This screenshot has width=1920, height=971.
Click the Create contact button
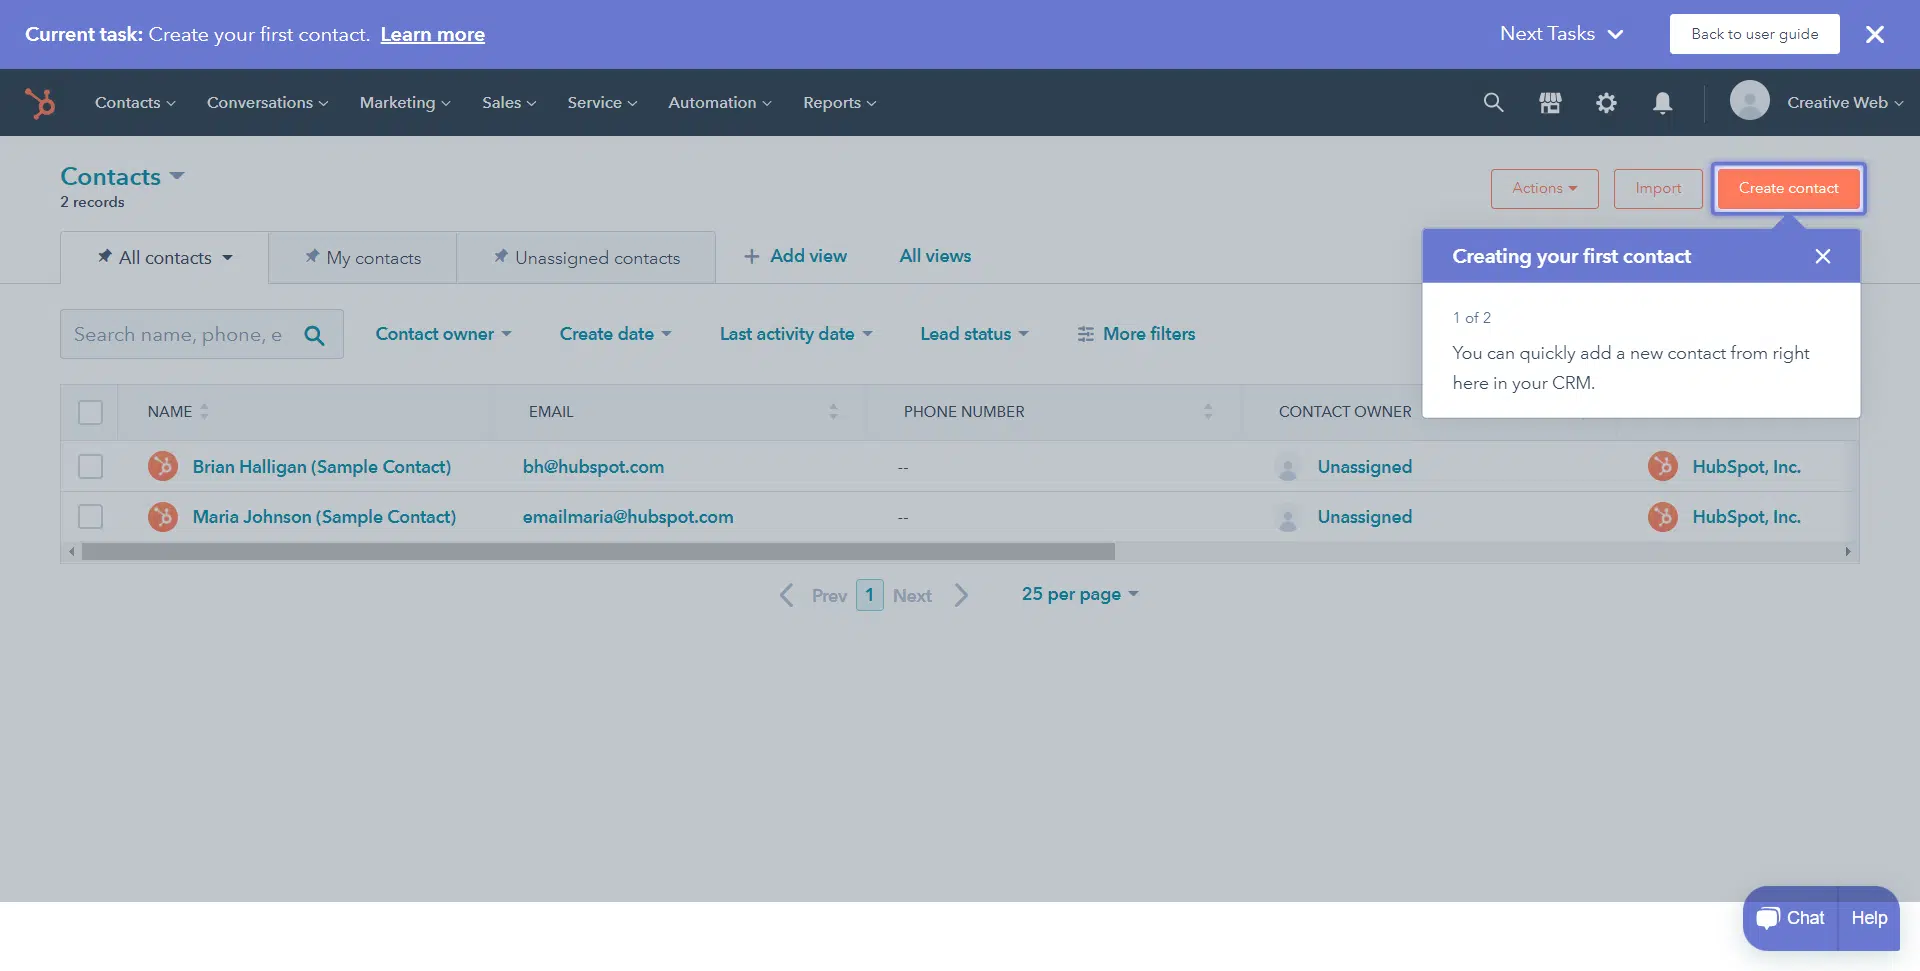tap(1788, 188)
